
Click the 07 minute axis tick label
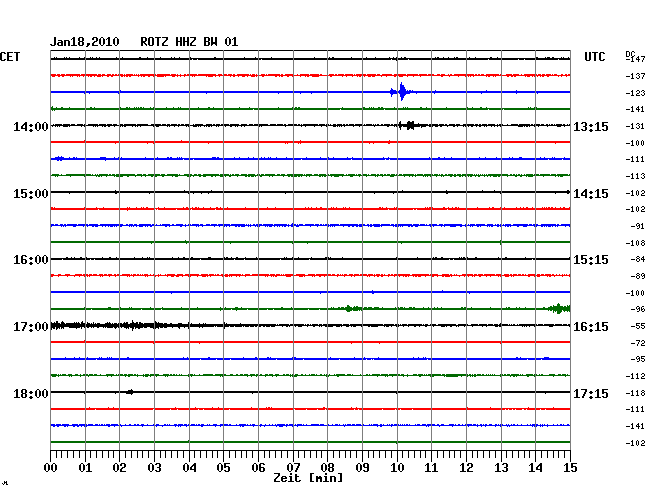click(x=293, y=468)
